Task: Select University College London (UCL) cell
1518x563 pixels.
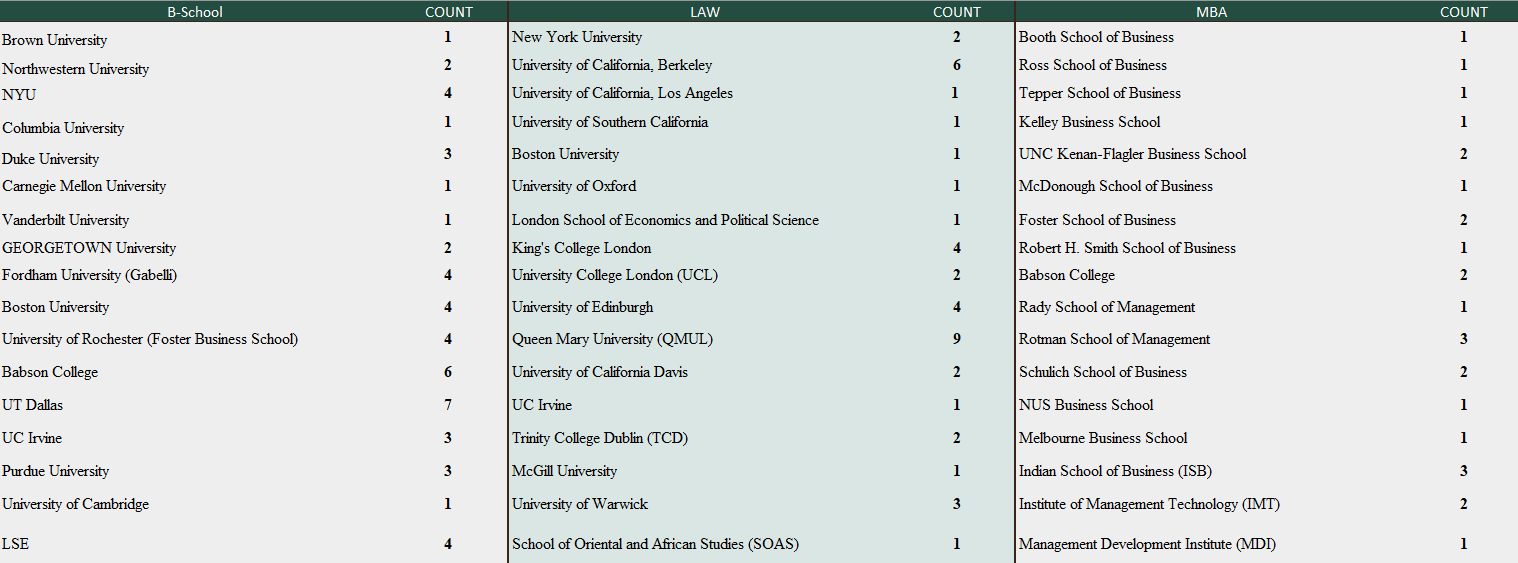Action: point(615,275)
